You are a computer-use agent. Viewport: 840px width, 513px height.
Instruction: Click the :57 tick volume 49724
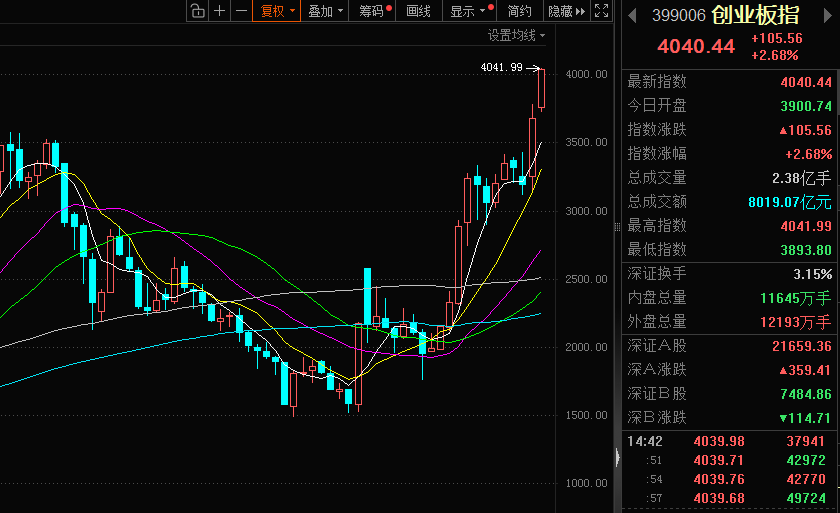click(x=806, y=499)
